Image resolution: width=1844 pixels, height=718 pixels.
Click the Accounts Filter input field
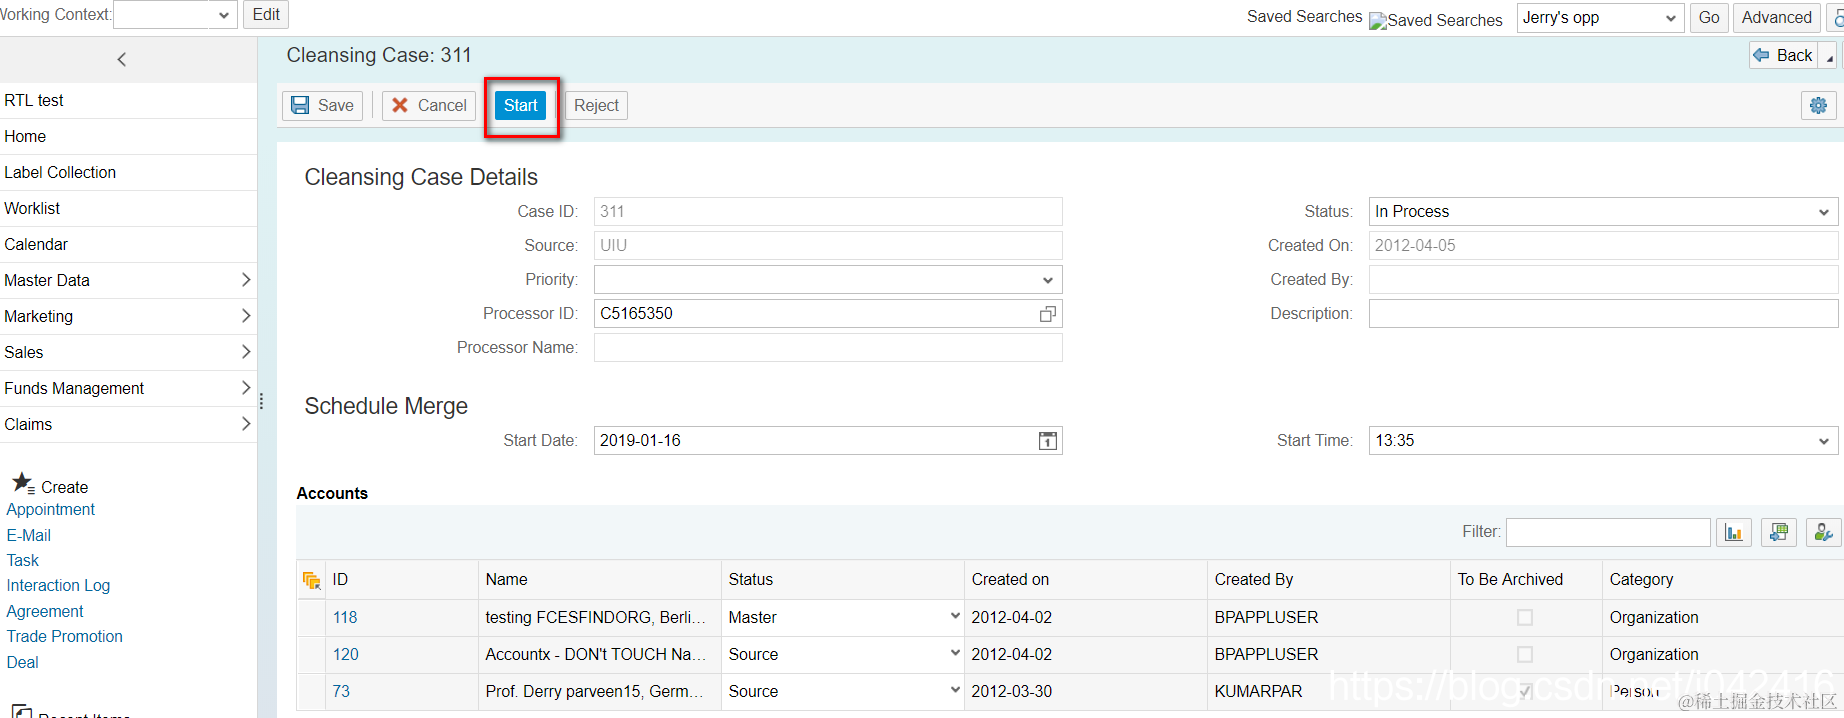point(1608,532)
